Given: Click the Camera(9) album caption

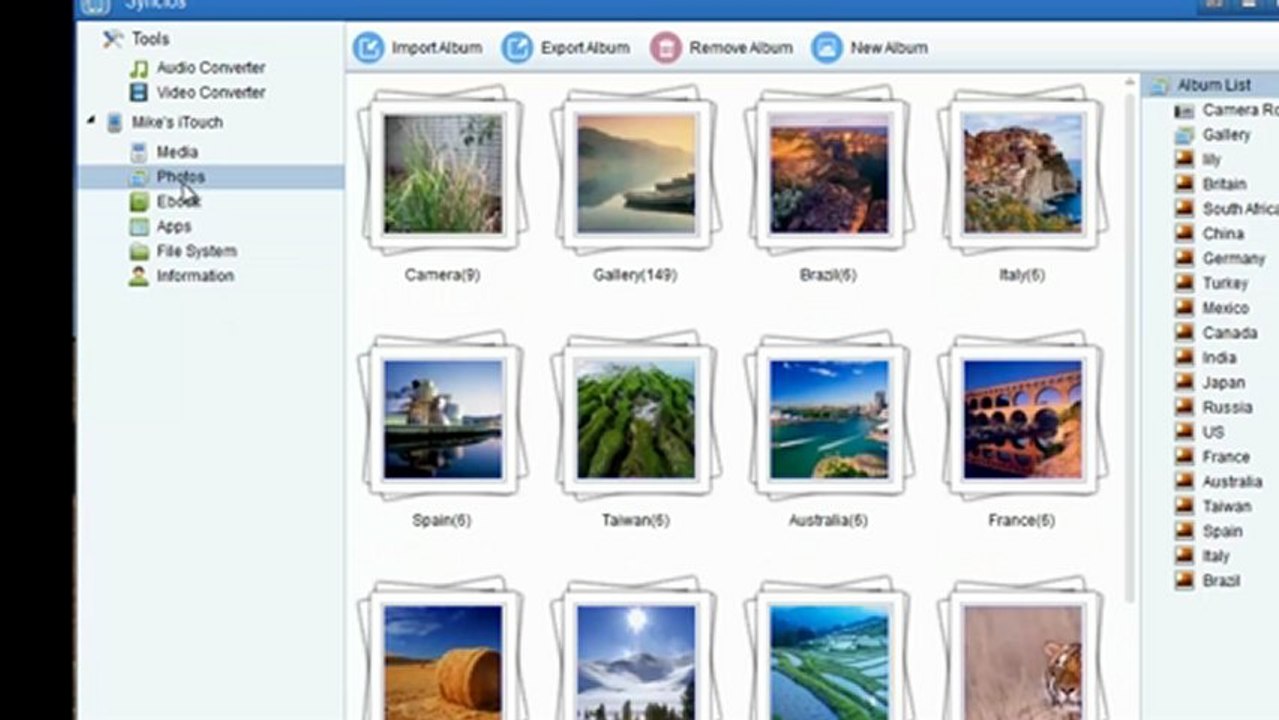Looking at the screenshot, I should click(443, 274).
